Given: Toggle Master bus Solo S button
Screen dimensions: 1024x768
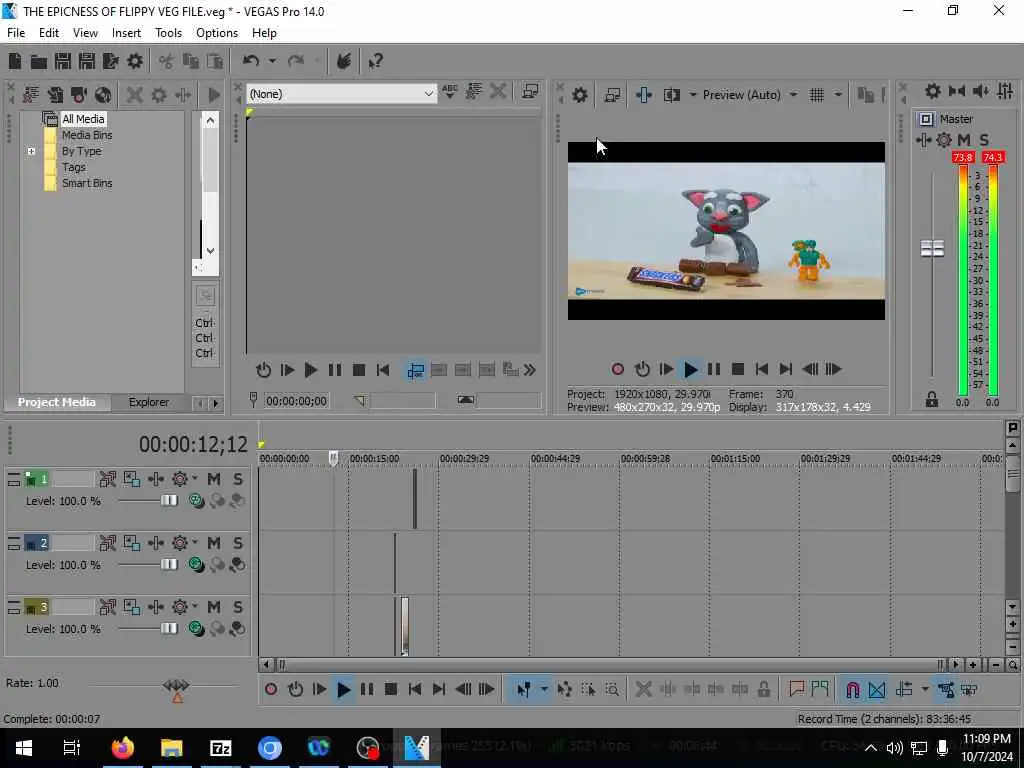Looking at the screenshot, I should (x=984, y=140).
